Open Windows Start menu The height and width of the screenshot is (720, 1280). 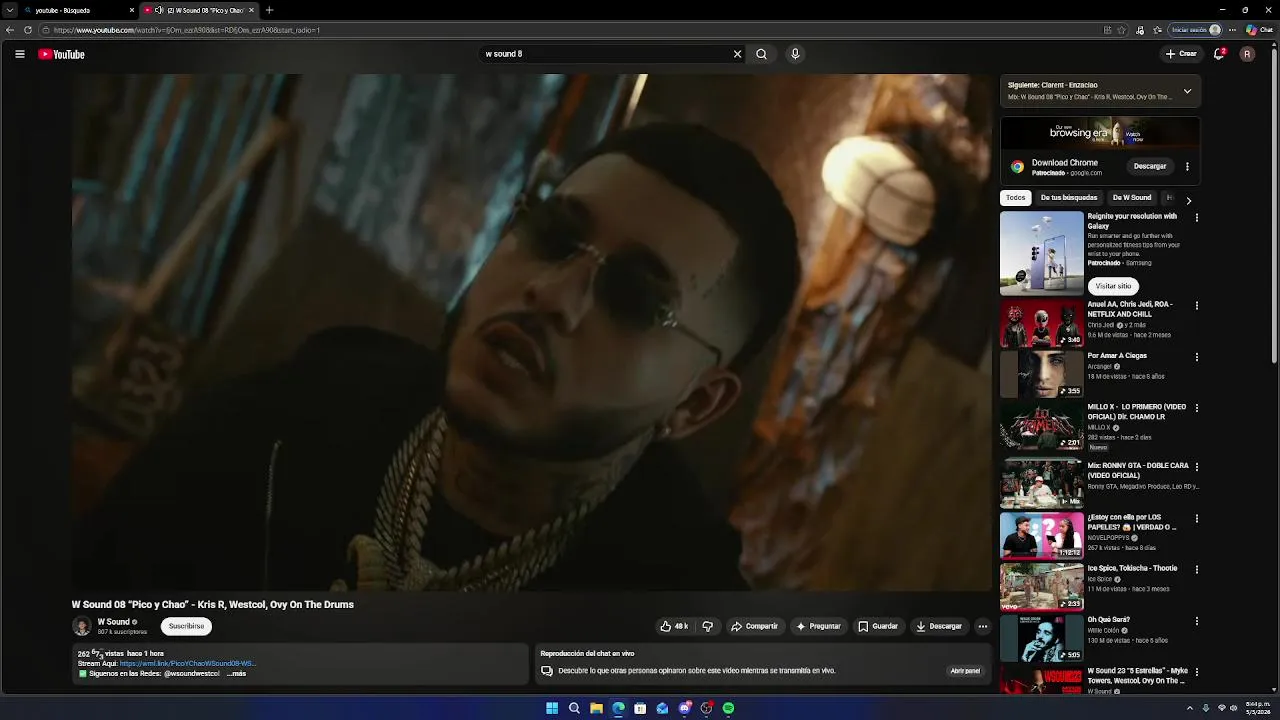click(x=552, y=708)
